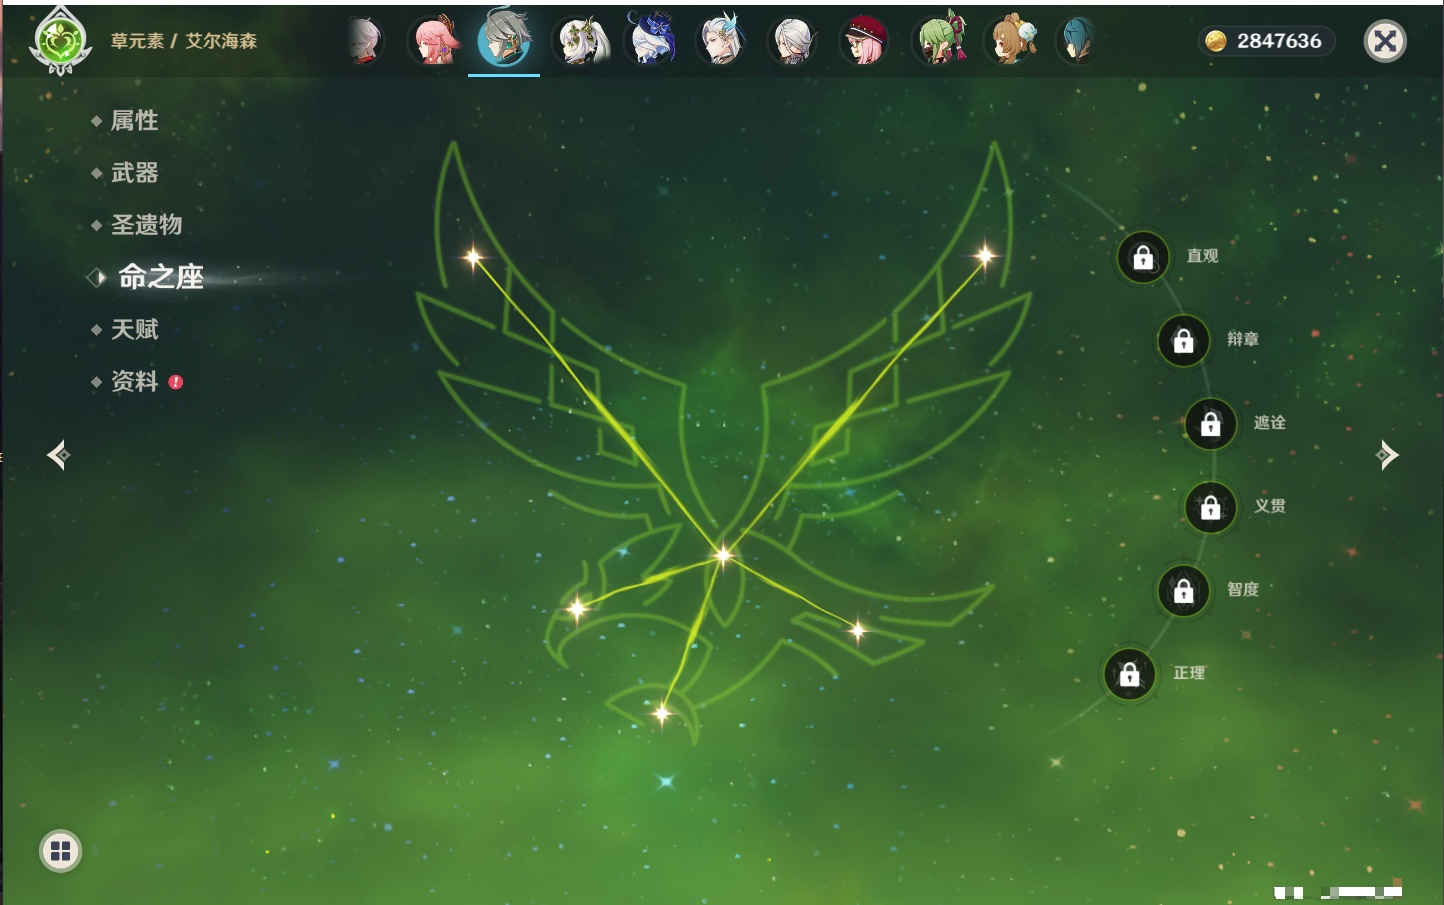
Task: Open the 属性 attributes page
Action: coord(134,121)
